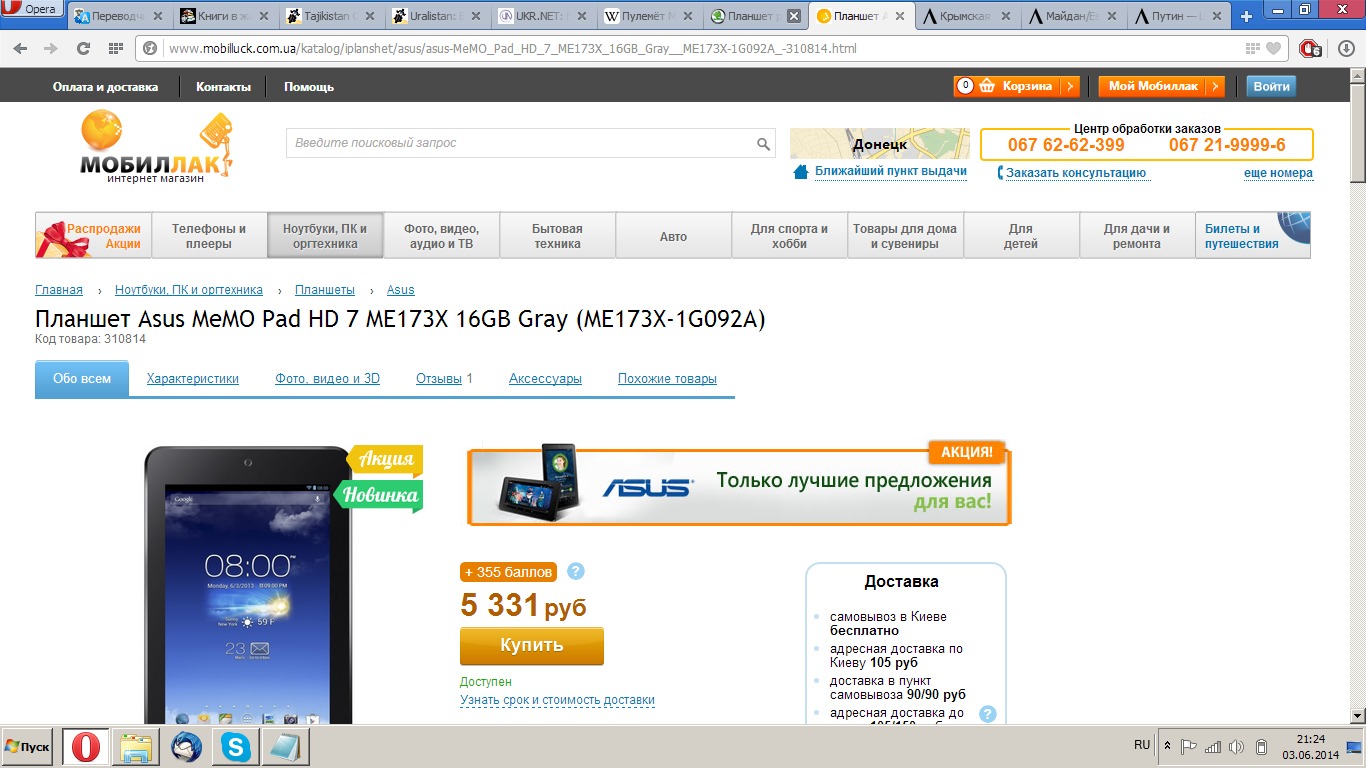1366x768 pixels.
Task: Open Для детей category
Action: [1021, 236]
